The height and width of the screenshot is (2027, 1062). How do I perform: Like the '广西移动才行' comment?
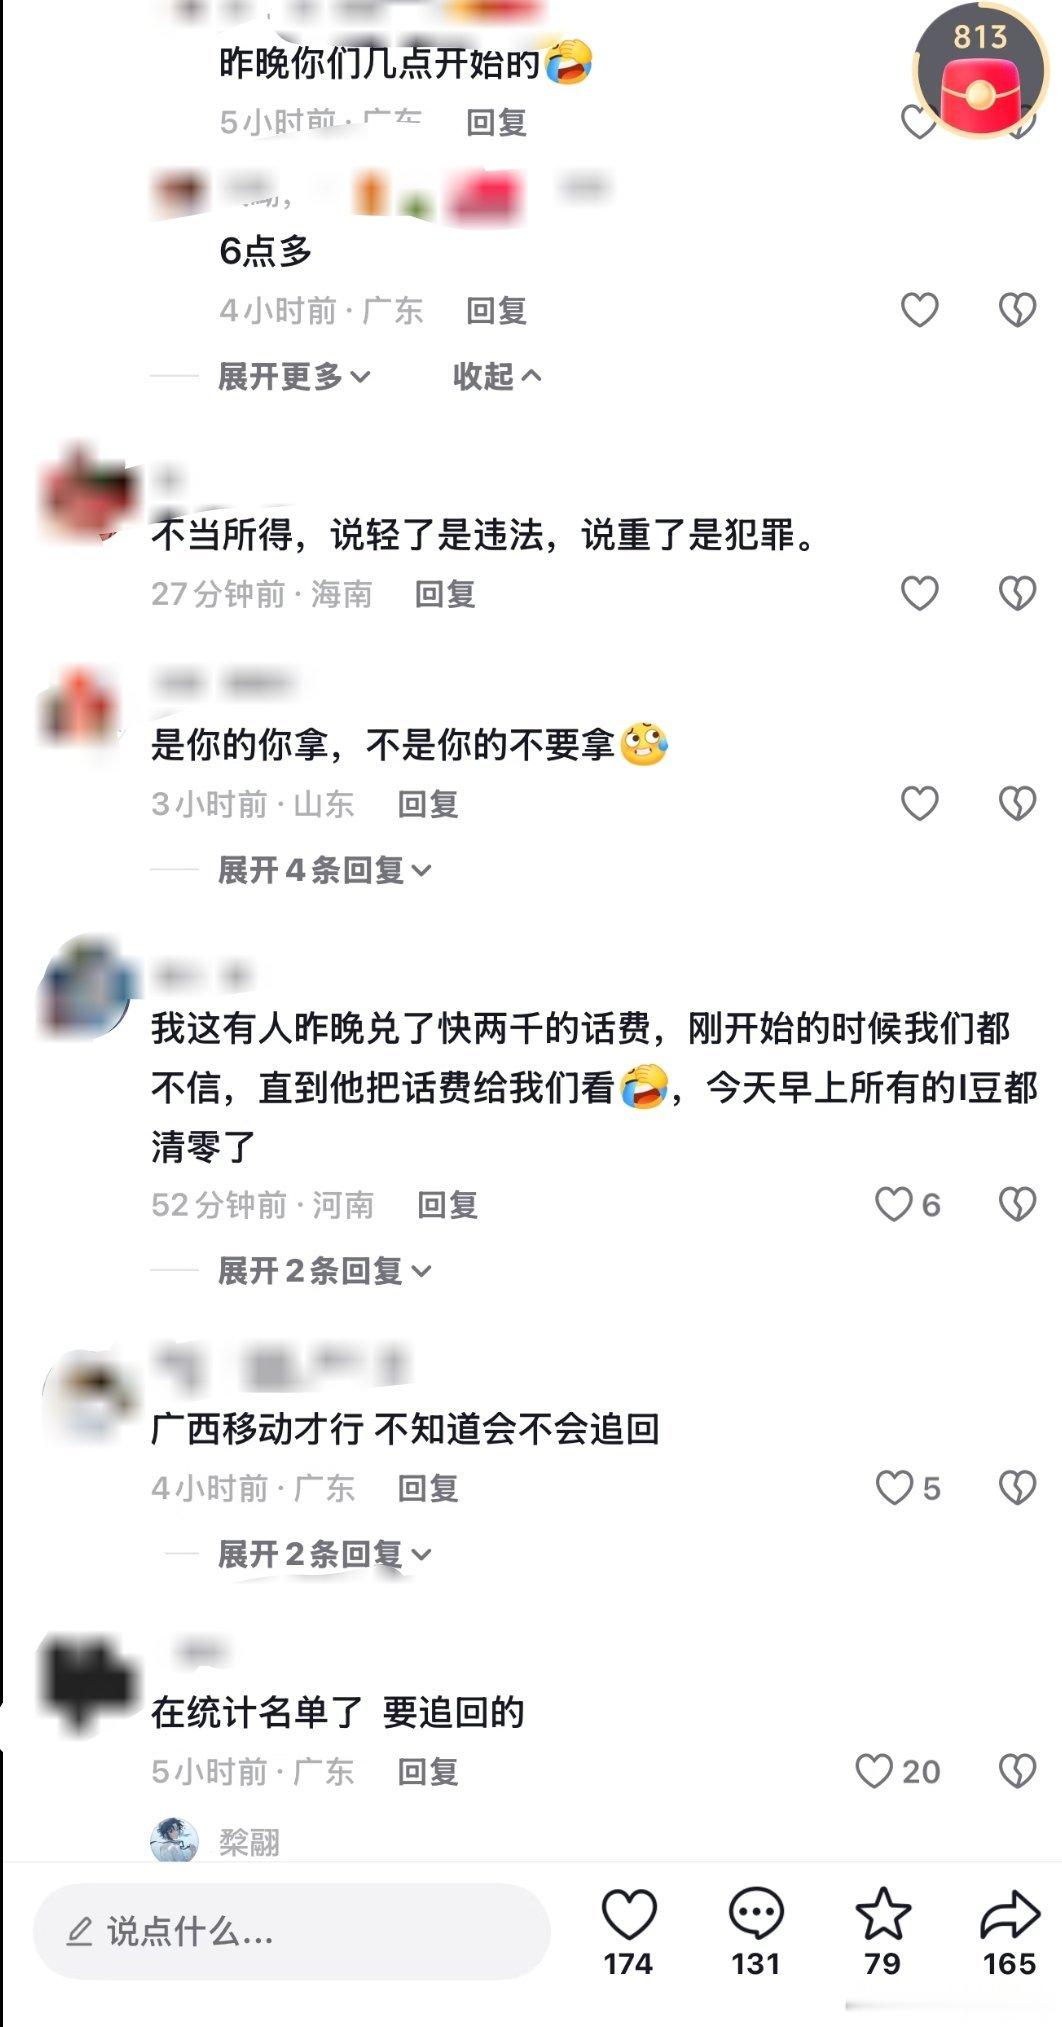[x=908, y=1488]
